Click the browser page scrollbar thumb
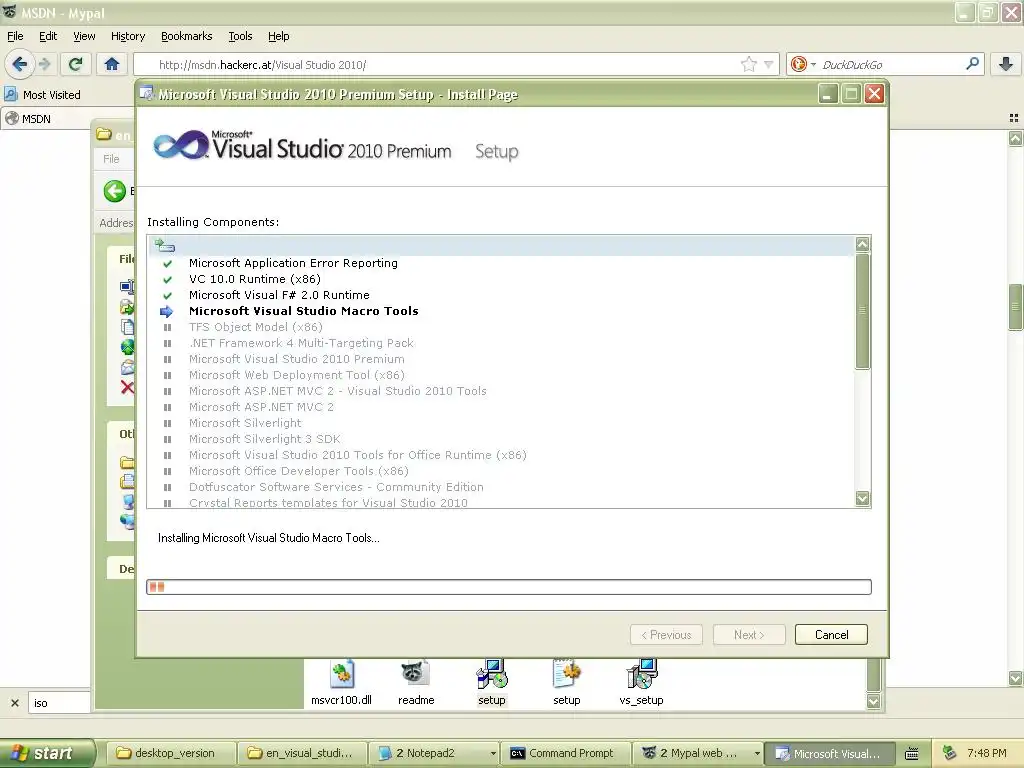Viewport: 1024px width, 768px height. (x=1015, y=307)
